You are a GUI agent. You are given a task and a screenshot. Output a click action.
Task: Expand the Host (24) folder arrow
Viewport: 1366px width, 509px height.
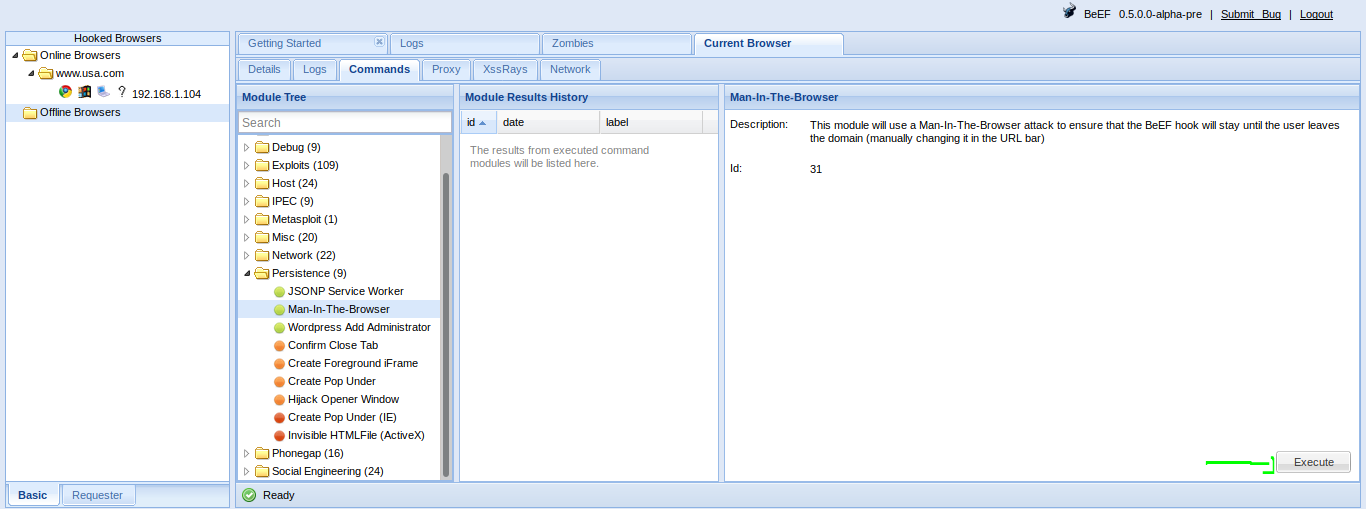tap(247, 183)
